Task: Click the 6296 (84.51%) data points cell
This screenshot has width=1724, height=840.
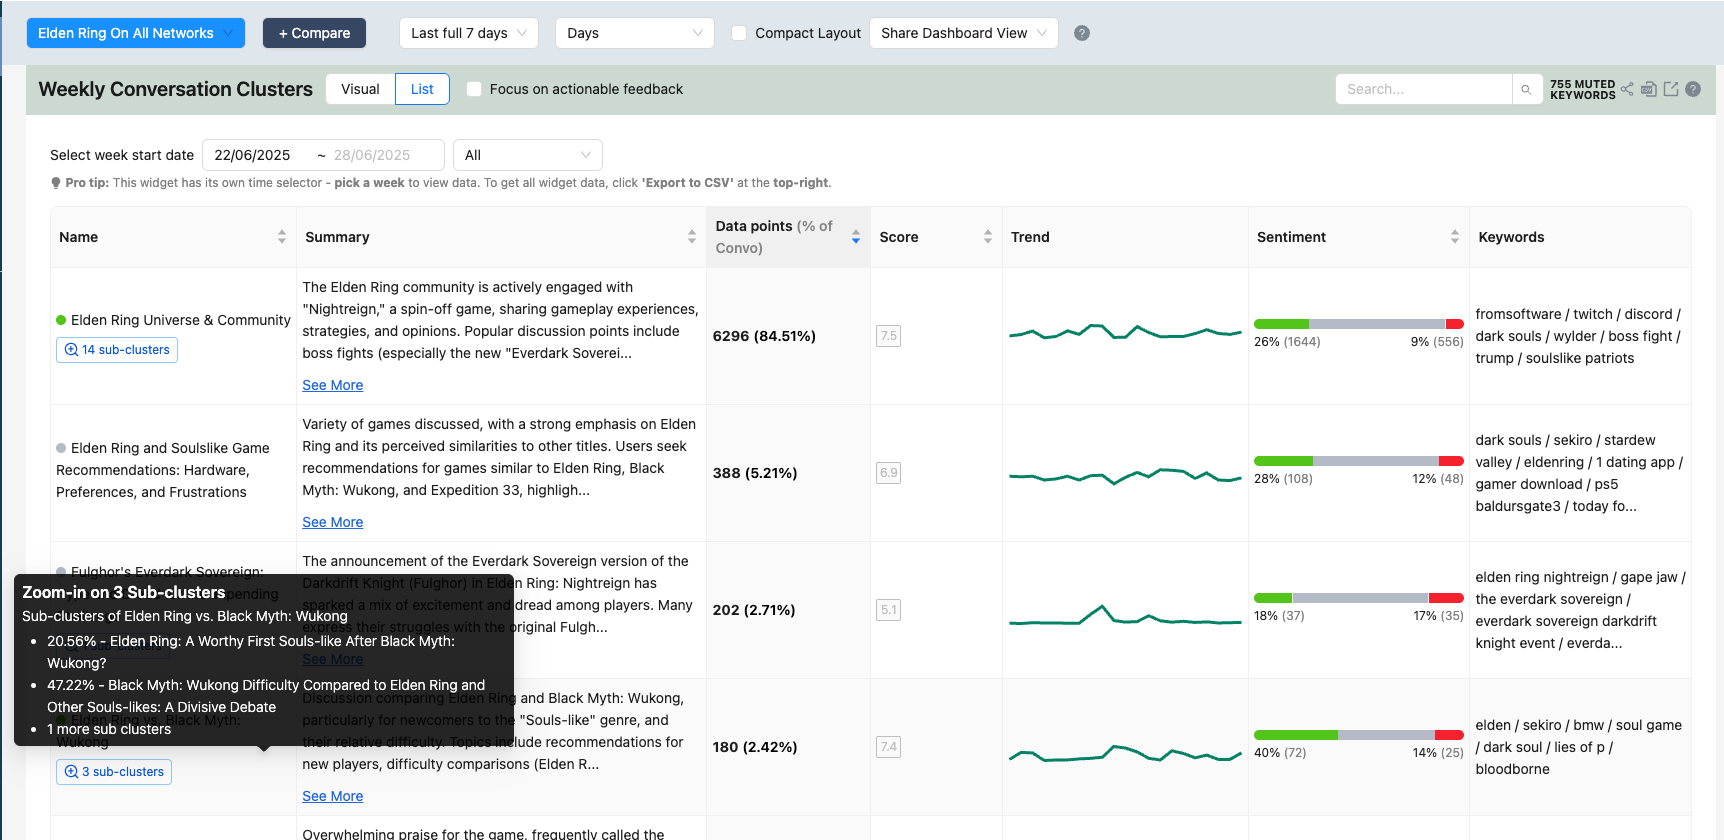Action: coord(764,336)
